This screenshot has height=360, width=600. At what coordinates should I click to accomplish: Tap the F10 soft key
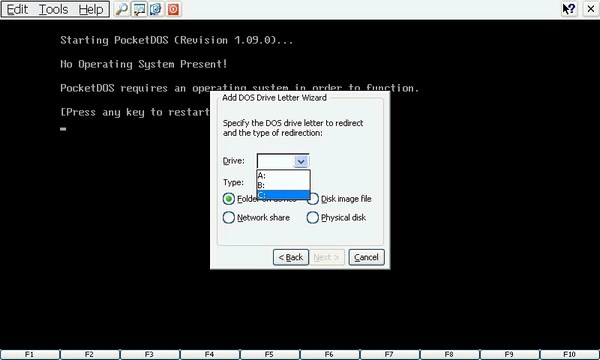click(570, 354)
